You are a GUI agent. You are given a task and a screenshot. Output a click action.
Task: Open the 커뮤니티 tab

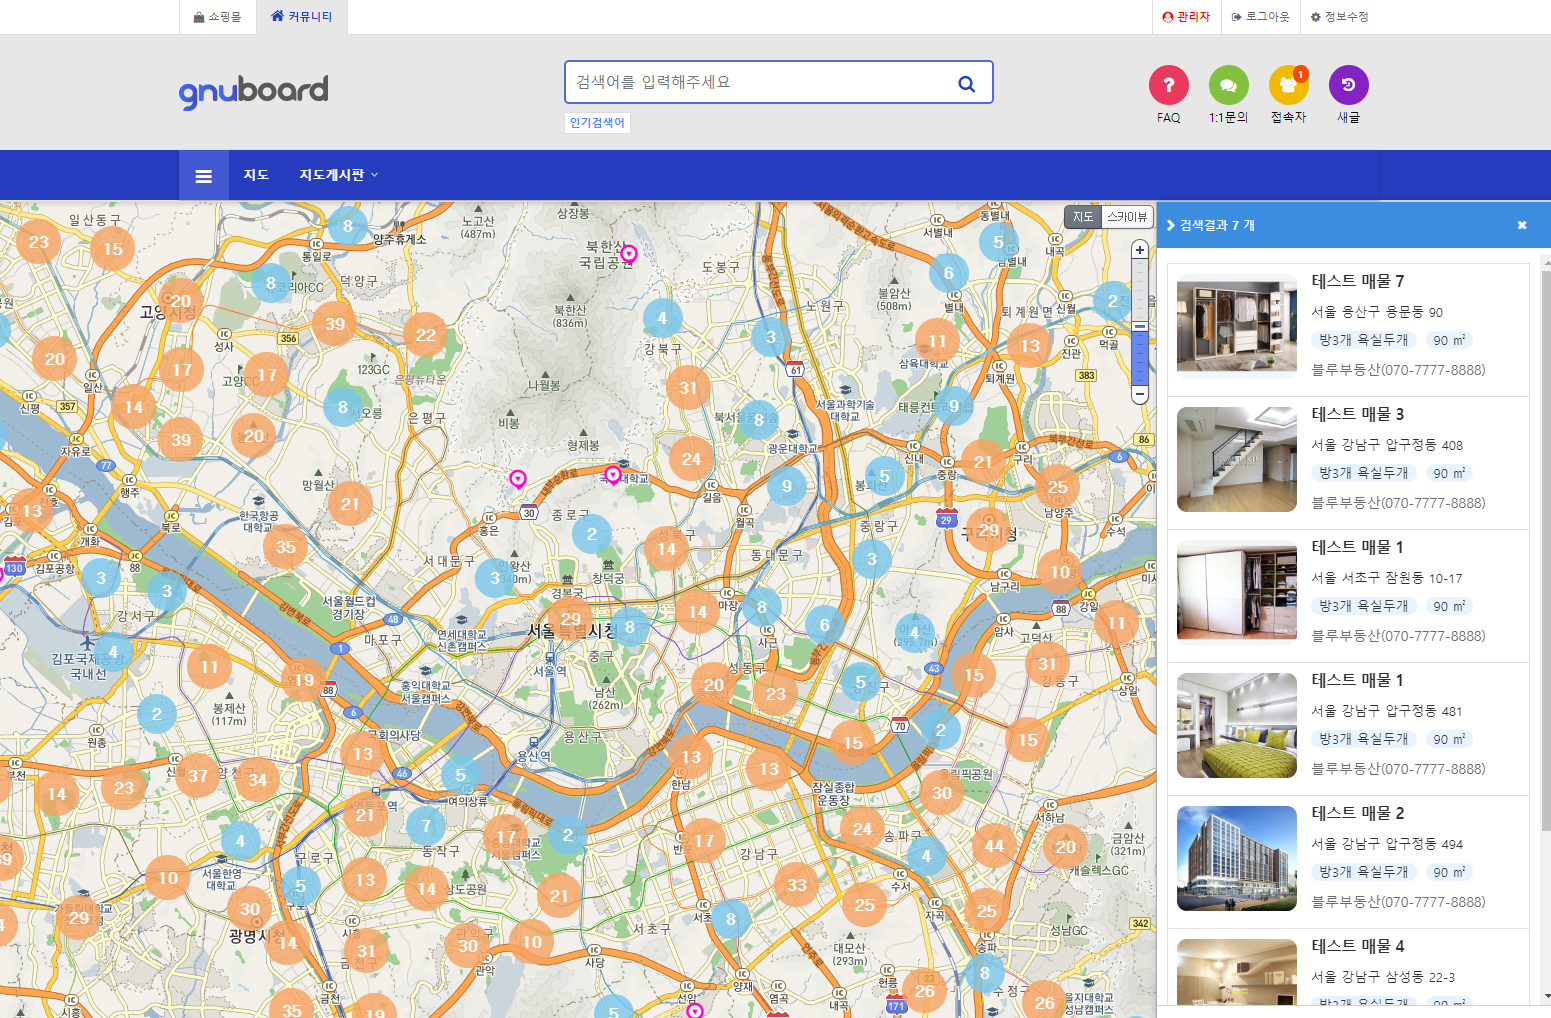pos(302,17)
